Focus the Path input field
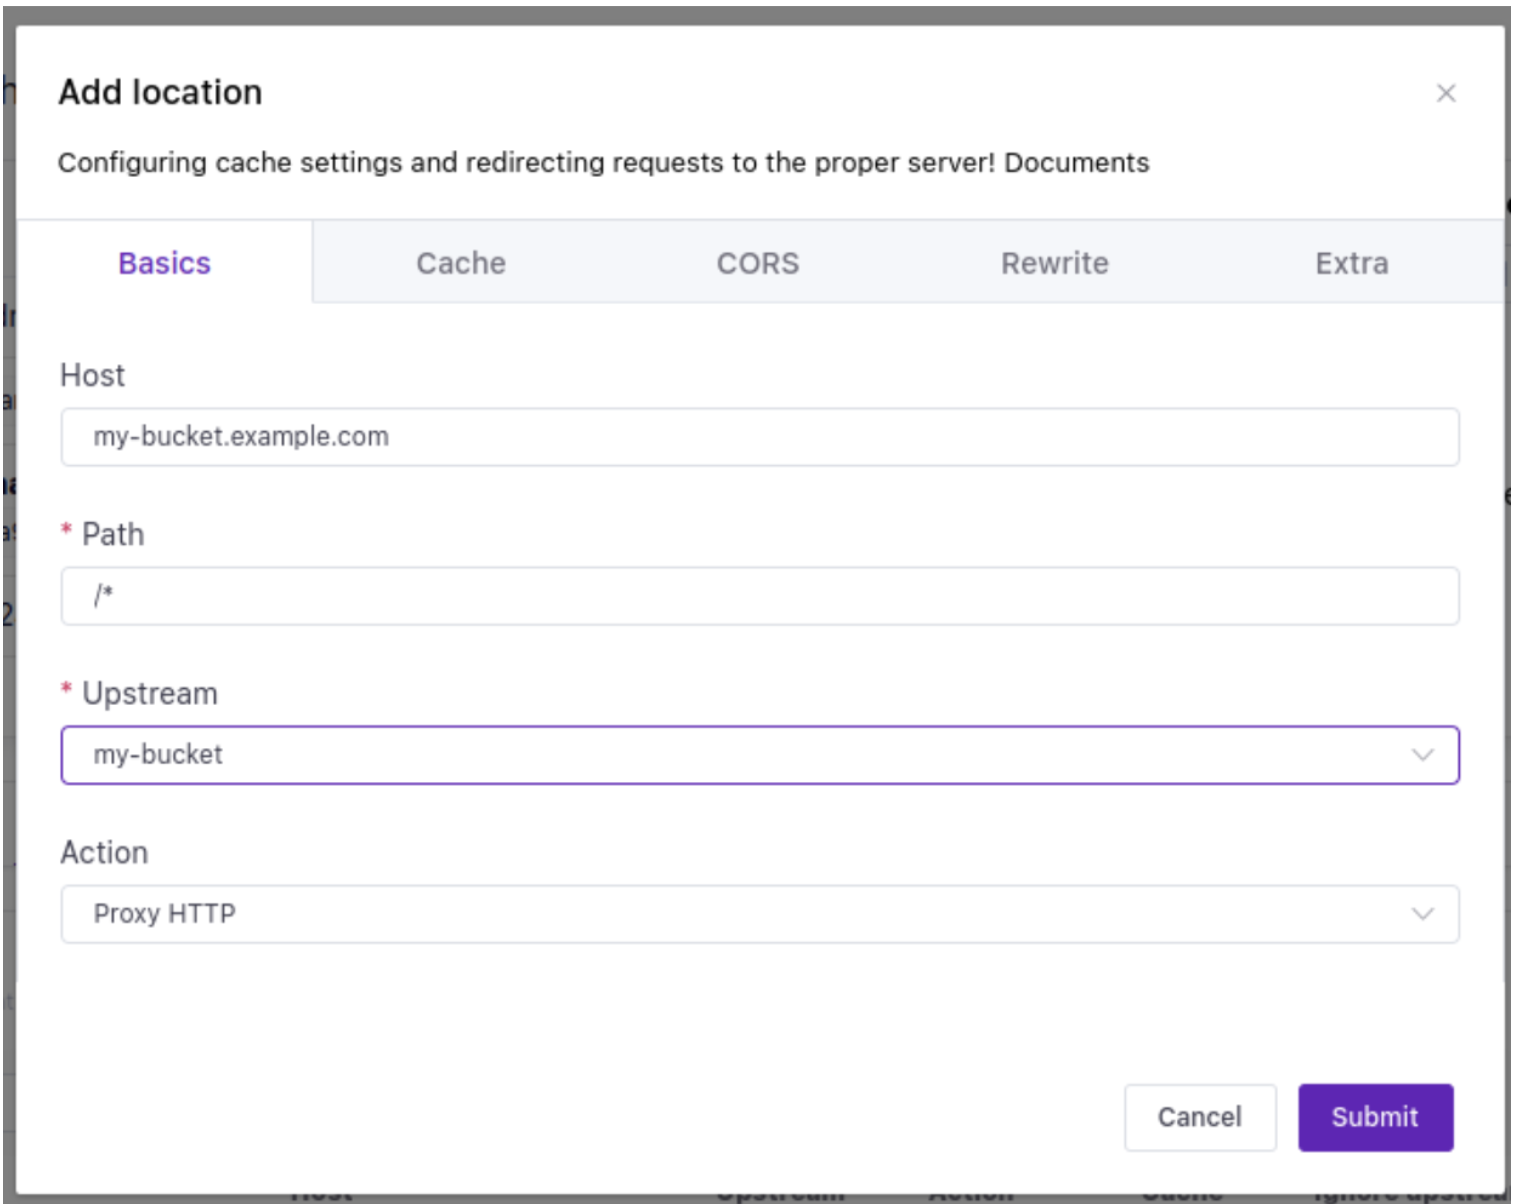 (760, 596)
